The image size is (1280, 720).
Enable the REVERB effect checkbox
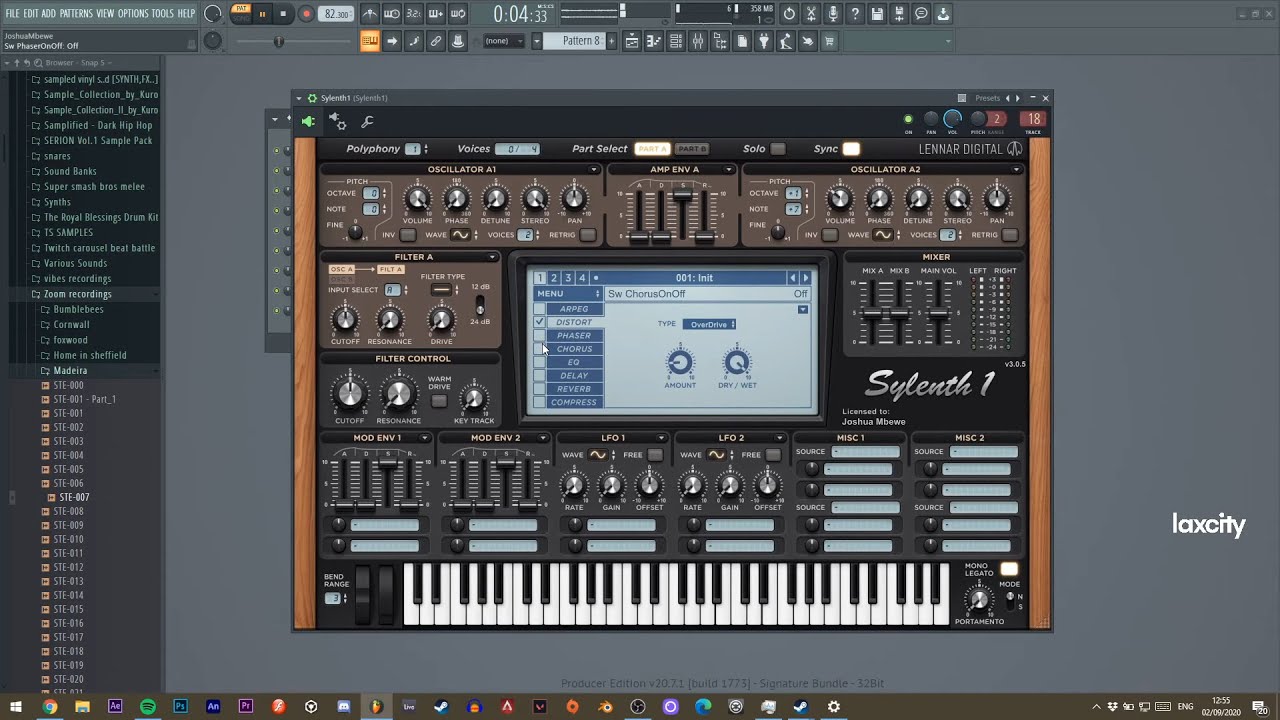click(x=540, y=389)
